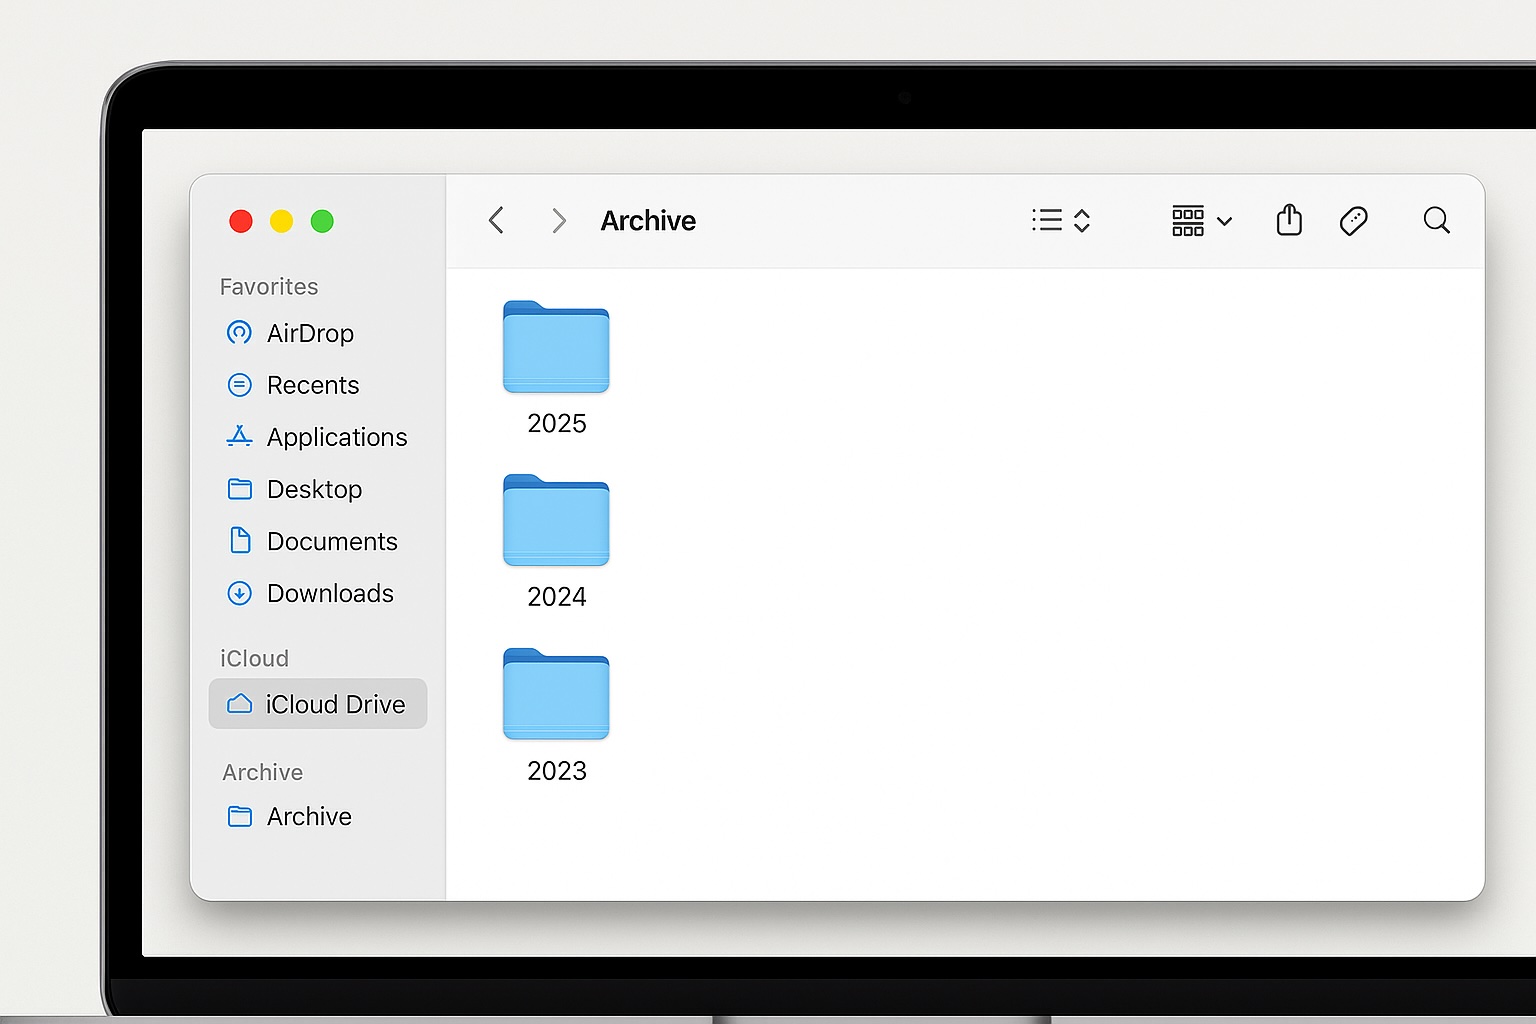
Task: Go to Desktop in the sidebar
Action: pyautogui.click(x=314, y=489)
